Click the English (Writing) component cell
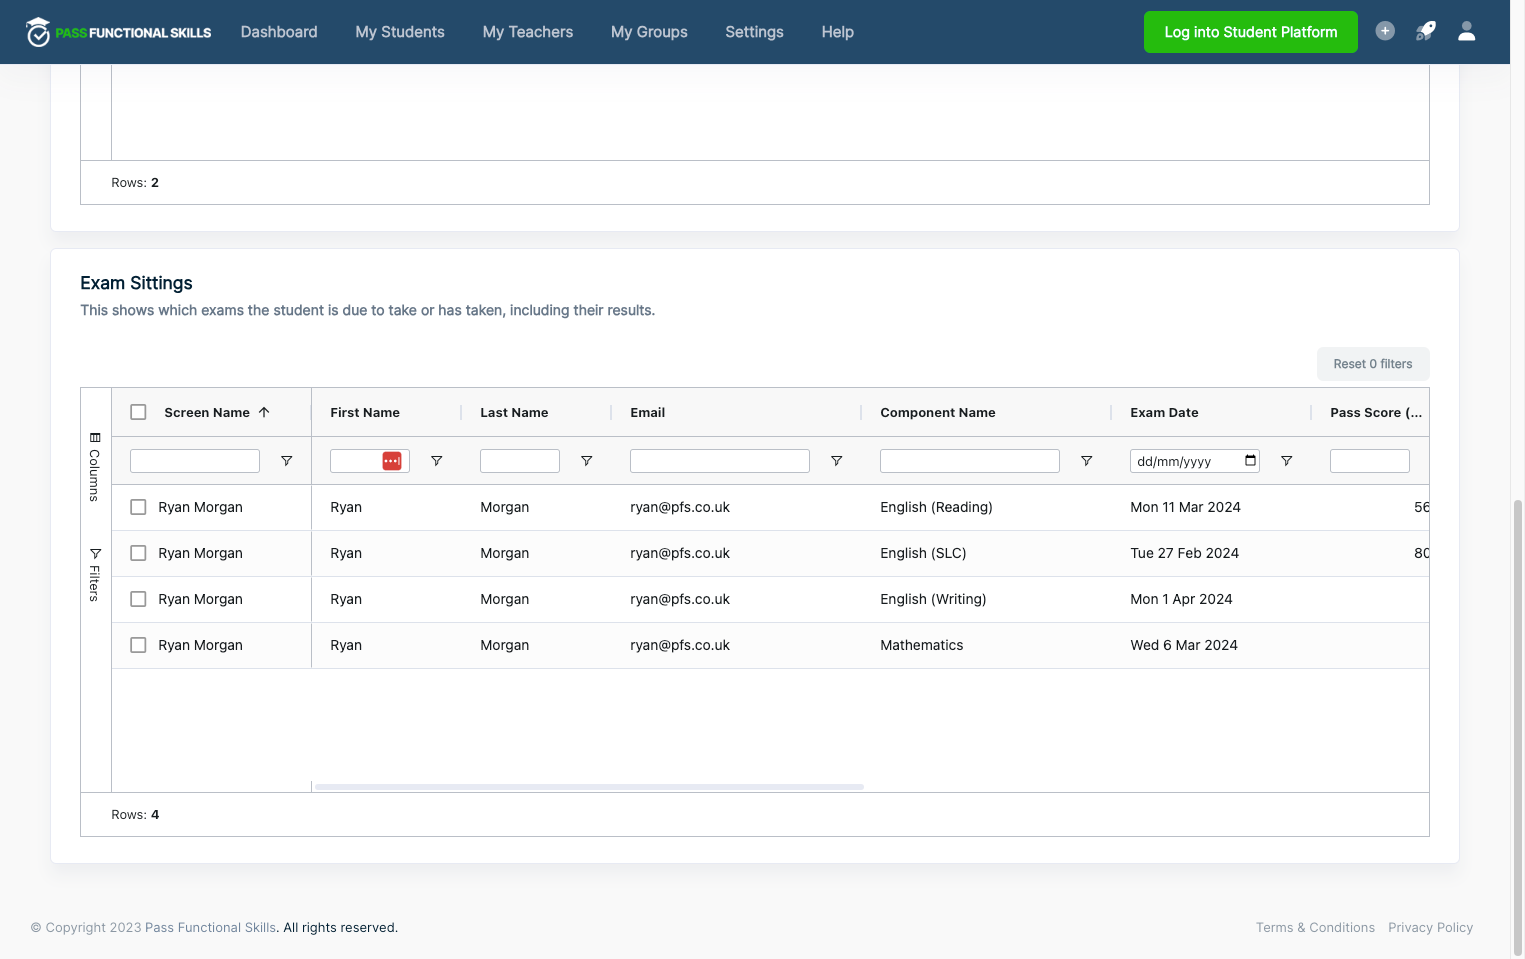 (933, 599)
